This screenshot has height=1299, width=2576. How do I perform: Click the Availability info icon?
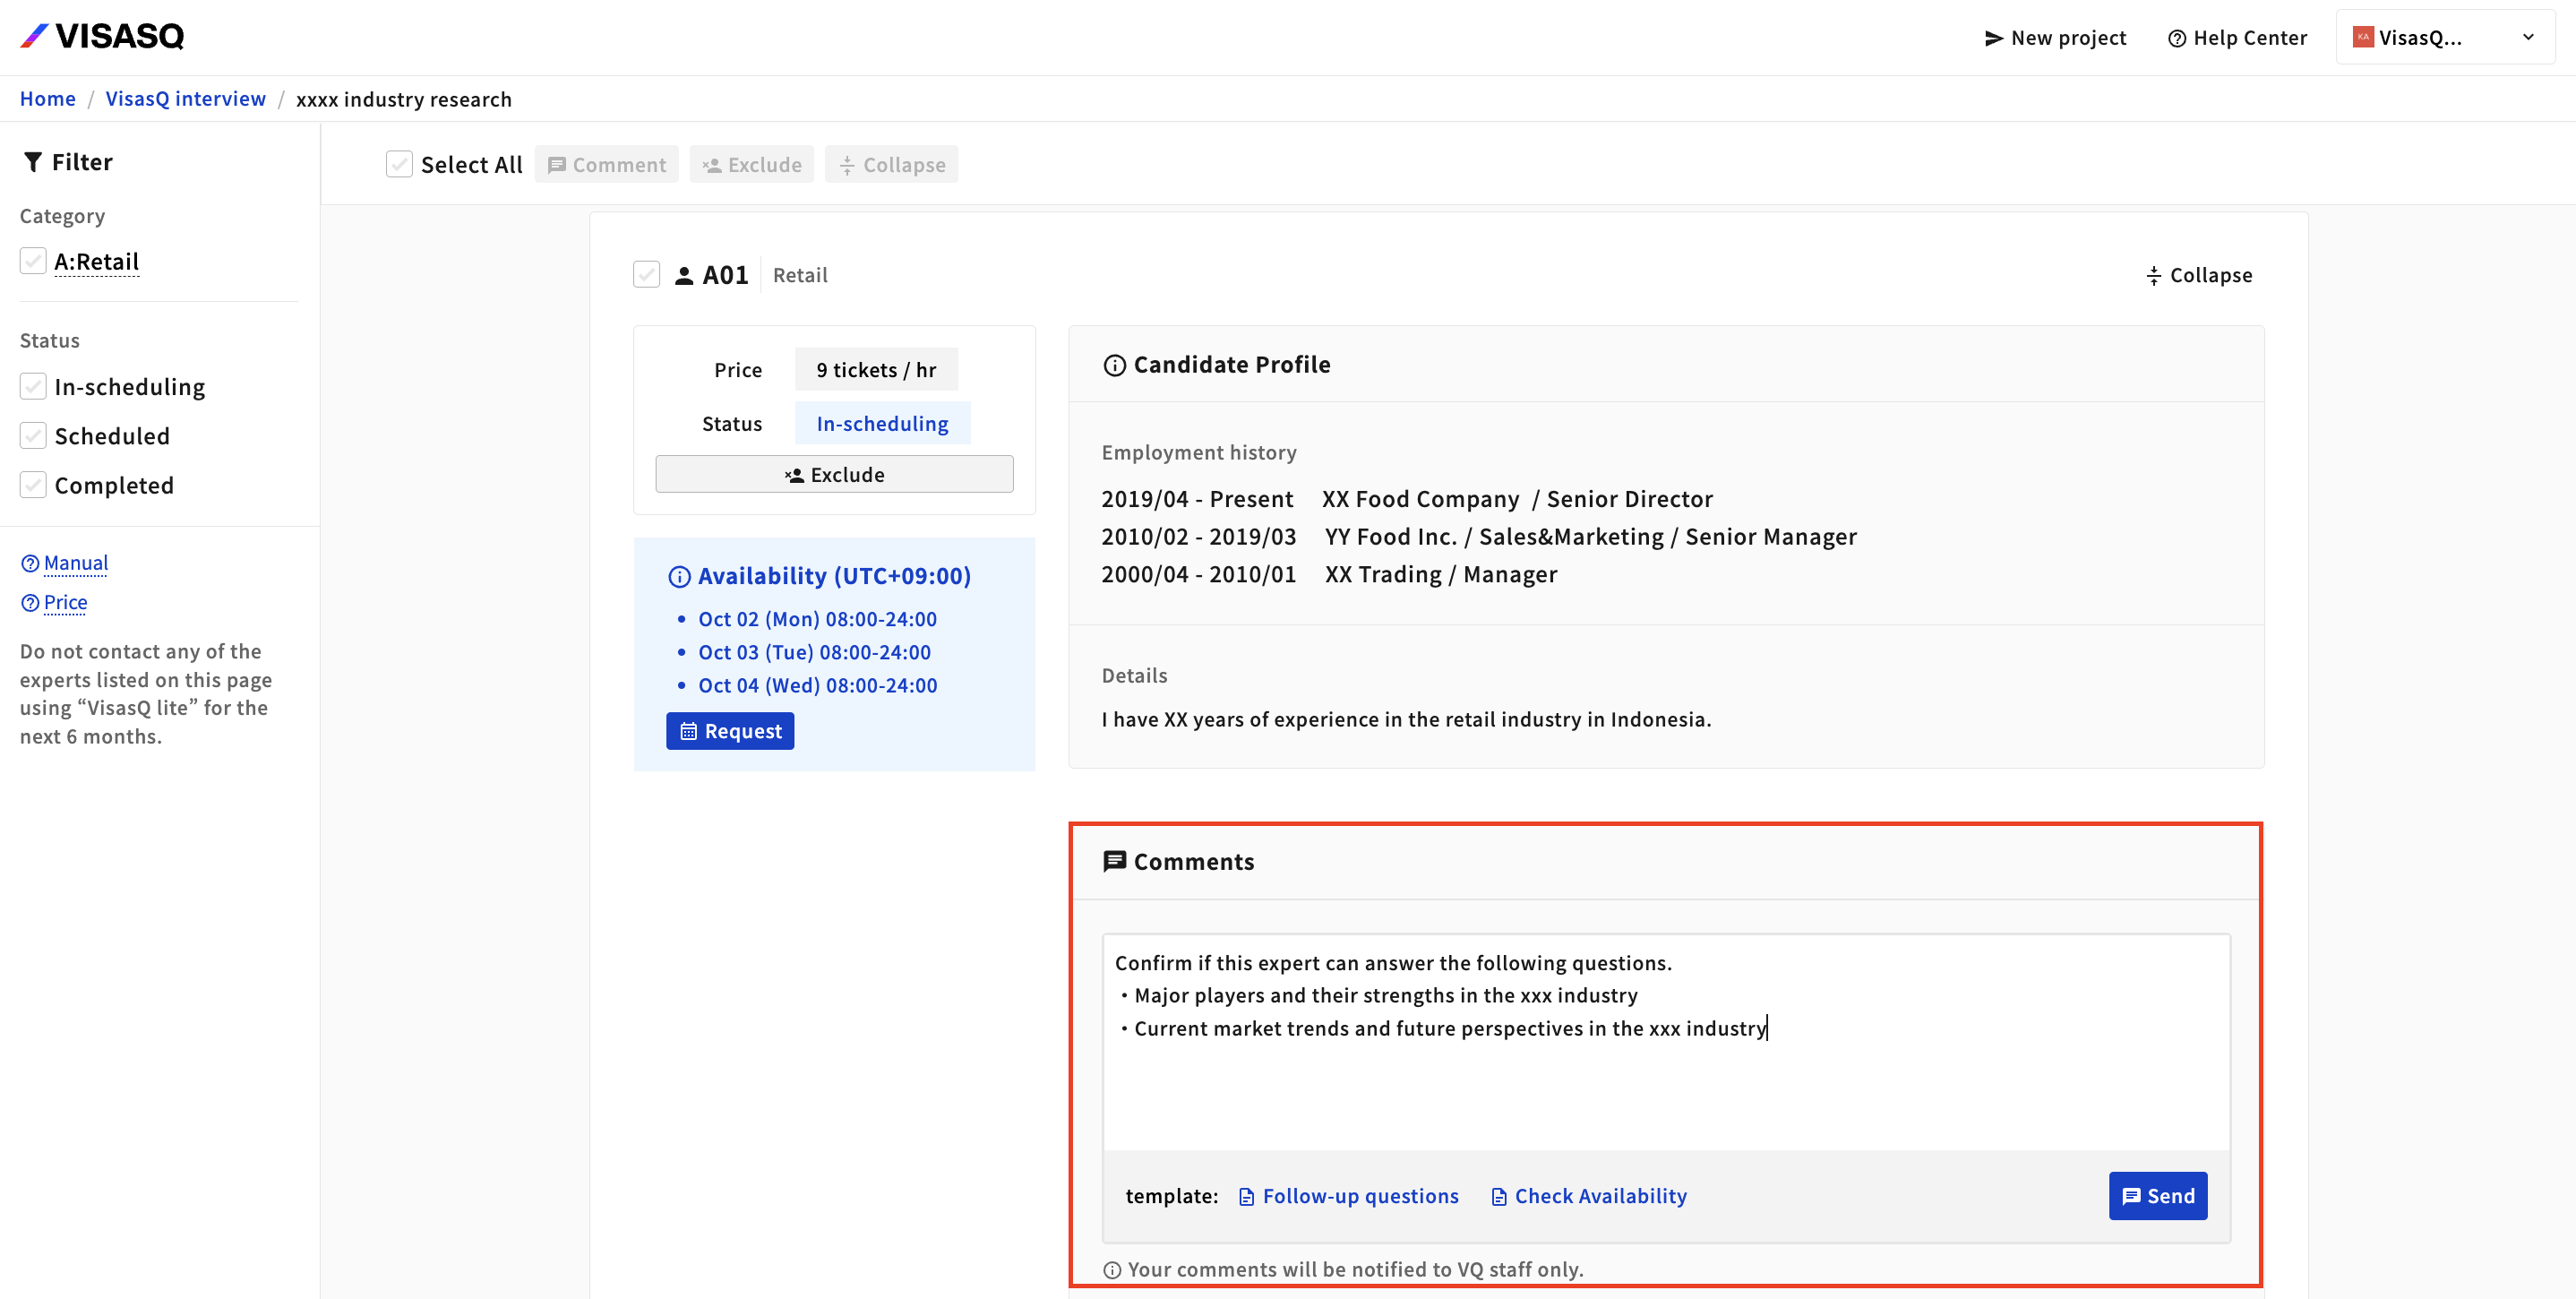click(x=679, y=576)
